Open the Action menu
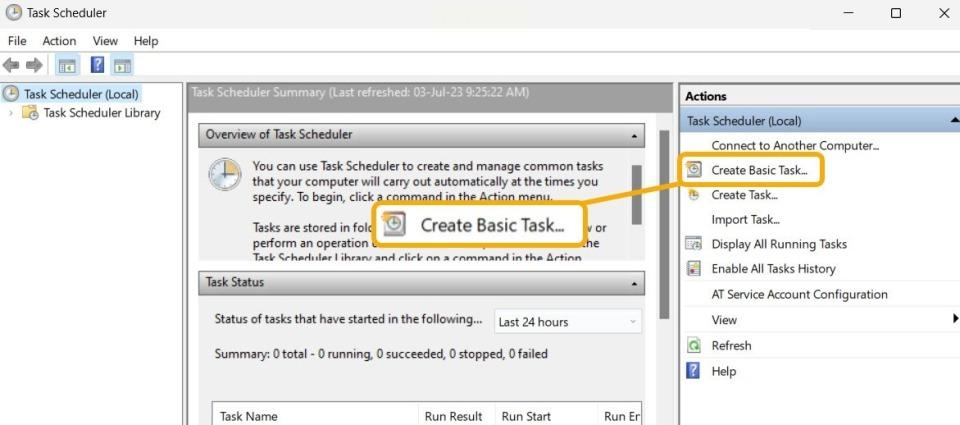The image size is (960, 425). coord(59,41)
